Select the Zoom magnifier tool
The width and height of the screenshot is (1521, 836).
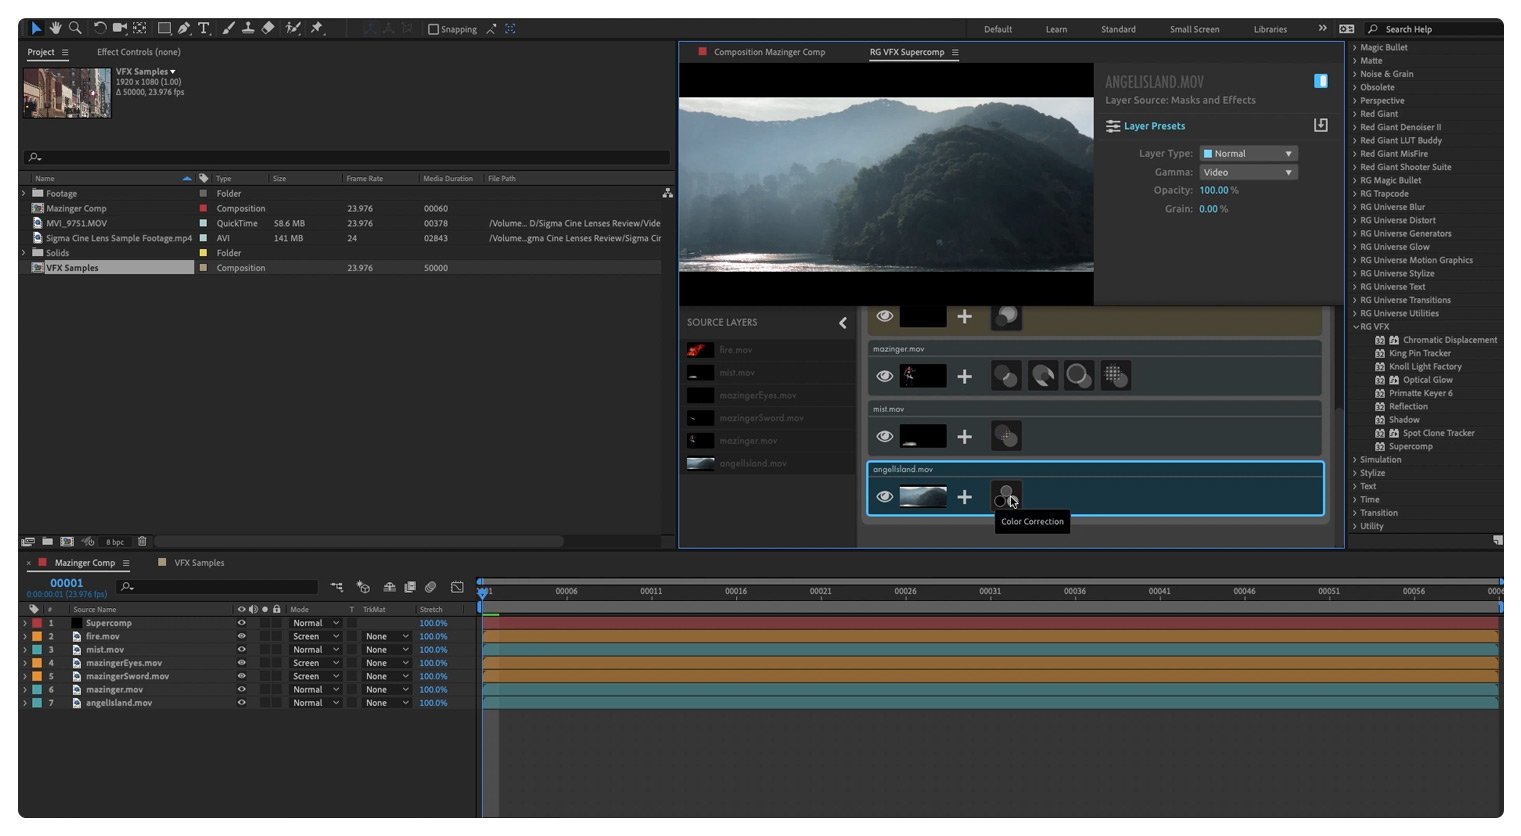tap(75, 28)
